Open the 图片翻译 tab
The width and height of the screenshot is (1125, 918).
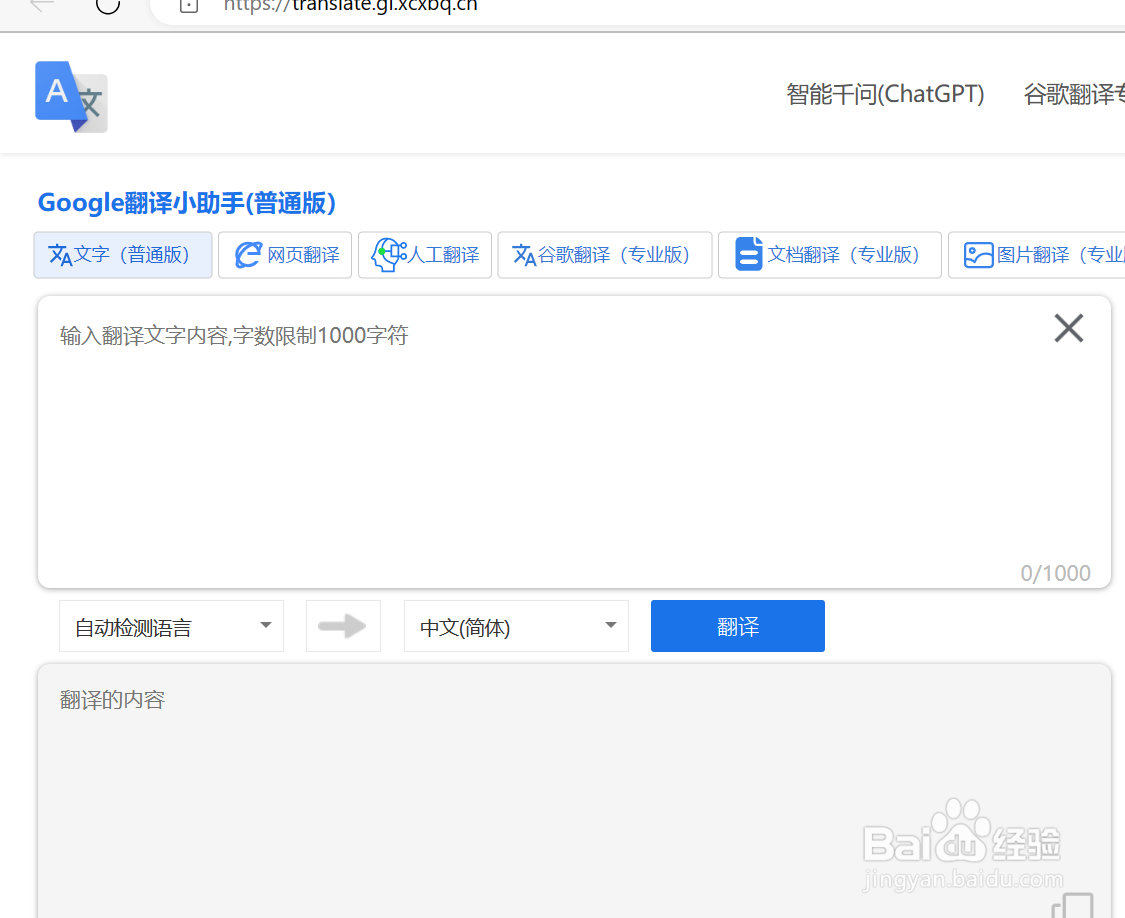pyautogui.click(x=1037, y=255)
